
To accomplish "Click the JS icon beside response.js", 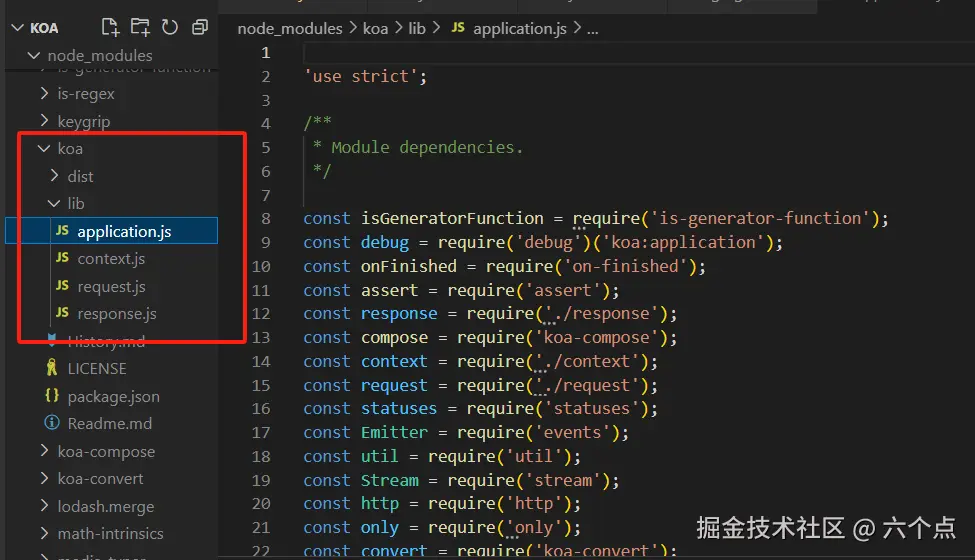I will click(62, 313).
